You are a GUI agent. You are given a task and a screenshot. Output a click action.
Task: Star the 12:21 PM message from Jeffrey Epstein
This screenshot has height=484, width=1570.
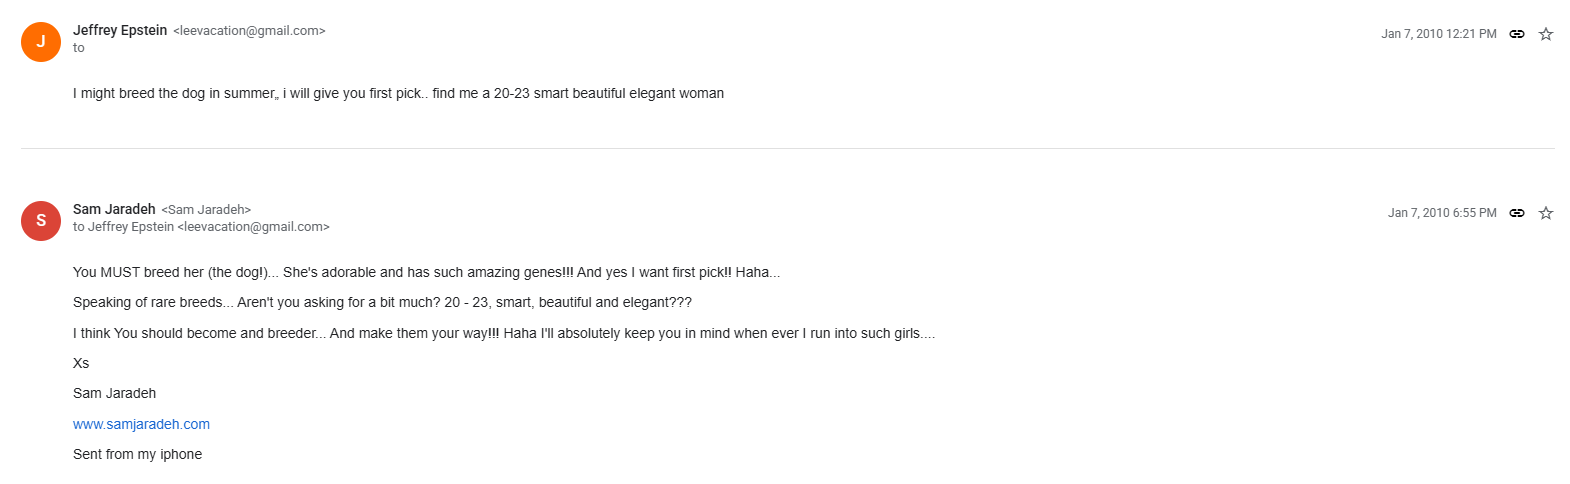tap(1546, 34)
